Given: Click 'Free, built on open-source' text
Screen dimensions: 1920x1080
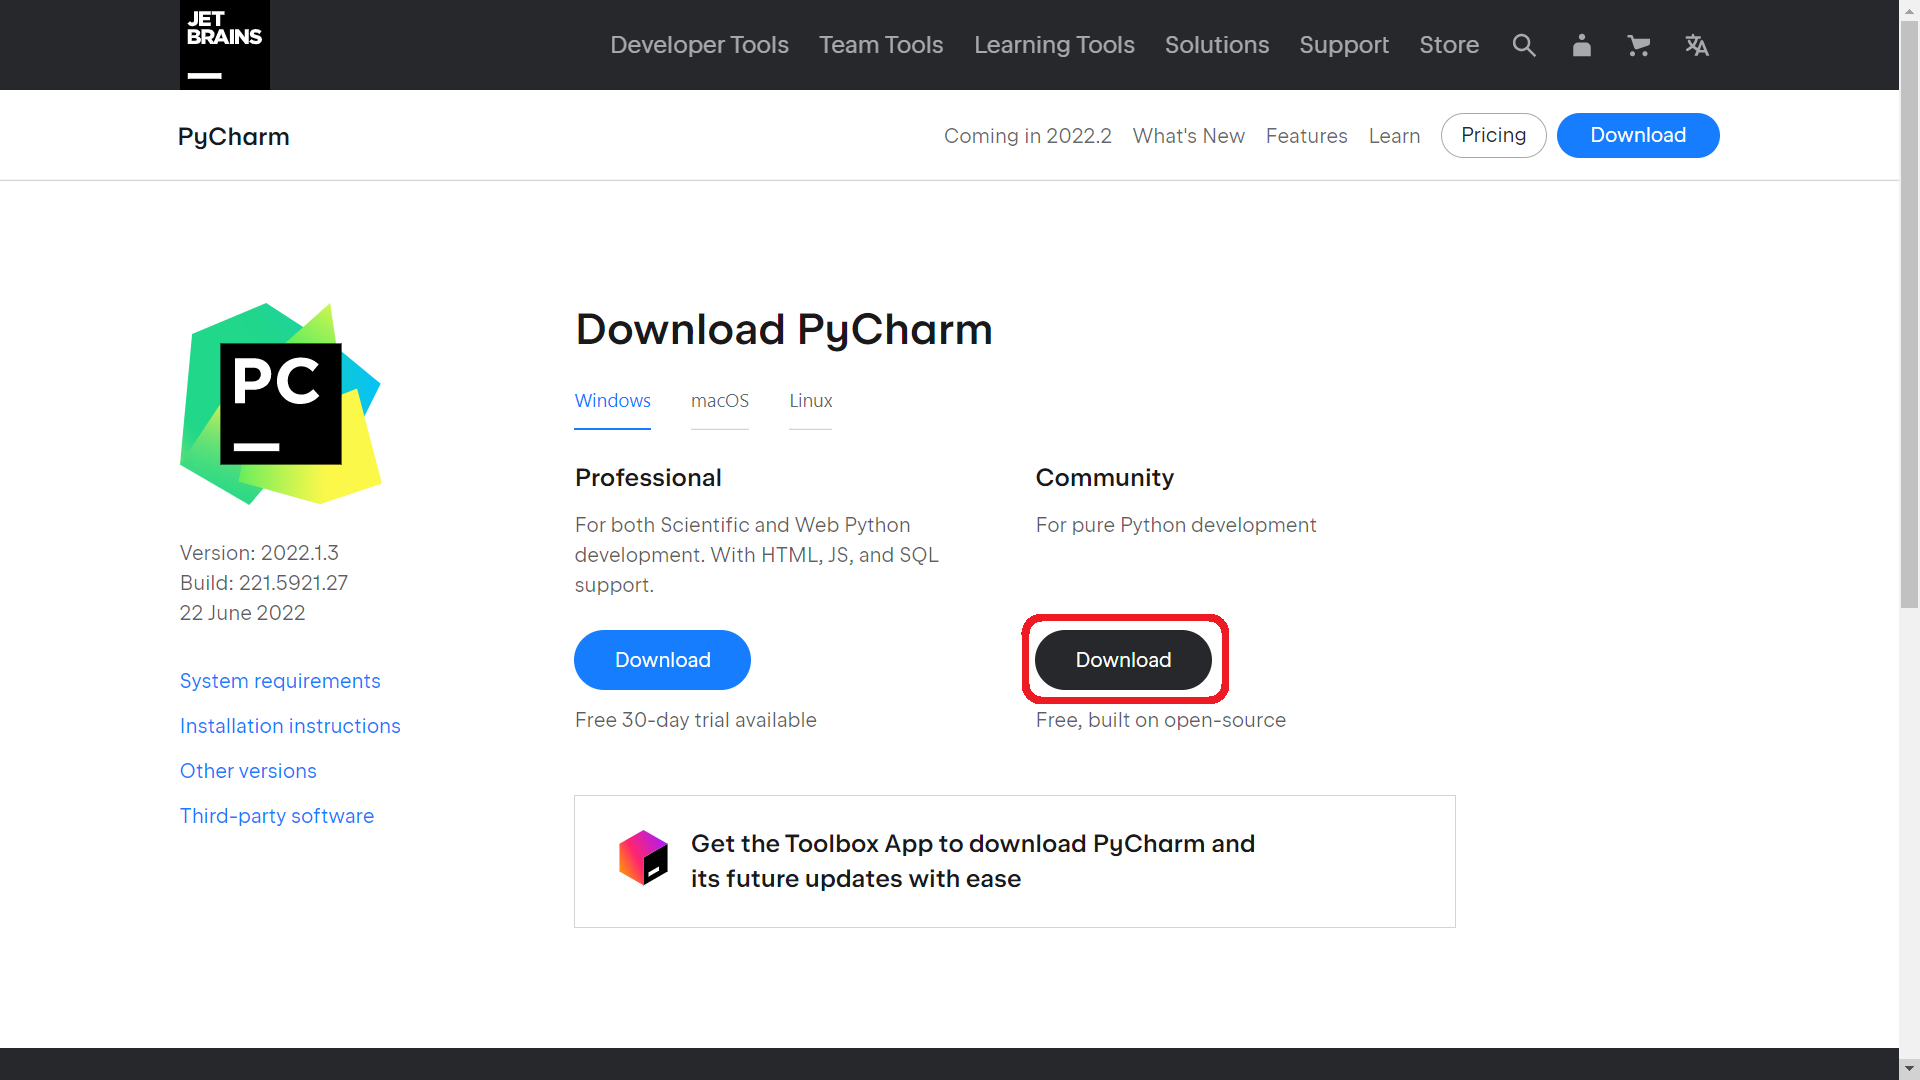Looking at the screenshot, I should click(1160, 720).
